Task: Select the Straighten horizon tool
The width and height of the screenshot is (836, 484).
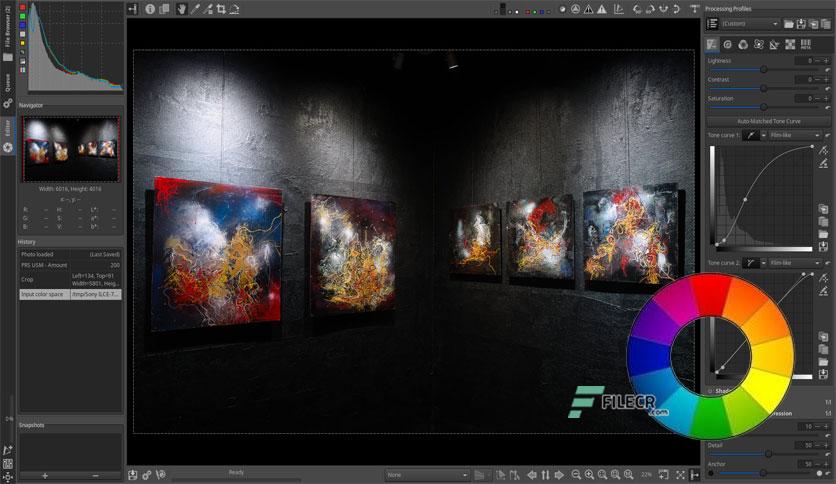Action: [x=234, y=9]
